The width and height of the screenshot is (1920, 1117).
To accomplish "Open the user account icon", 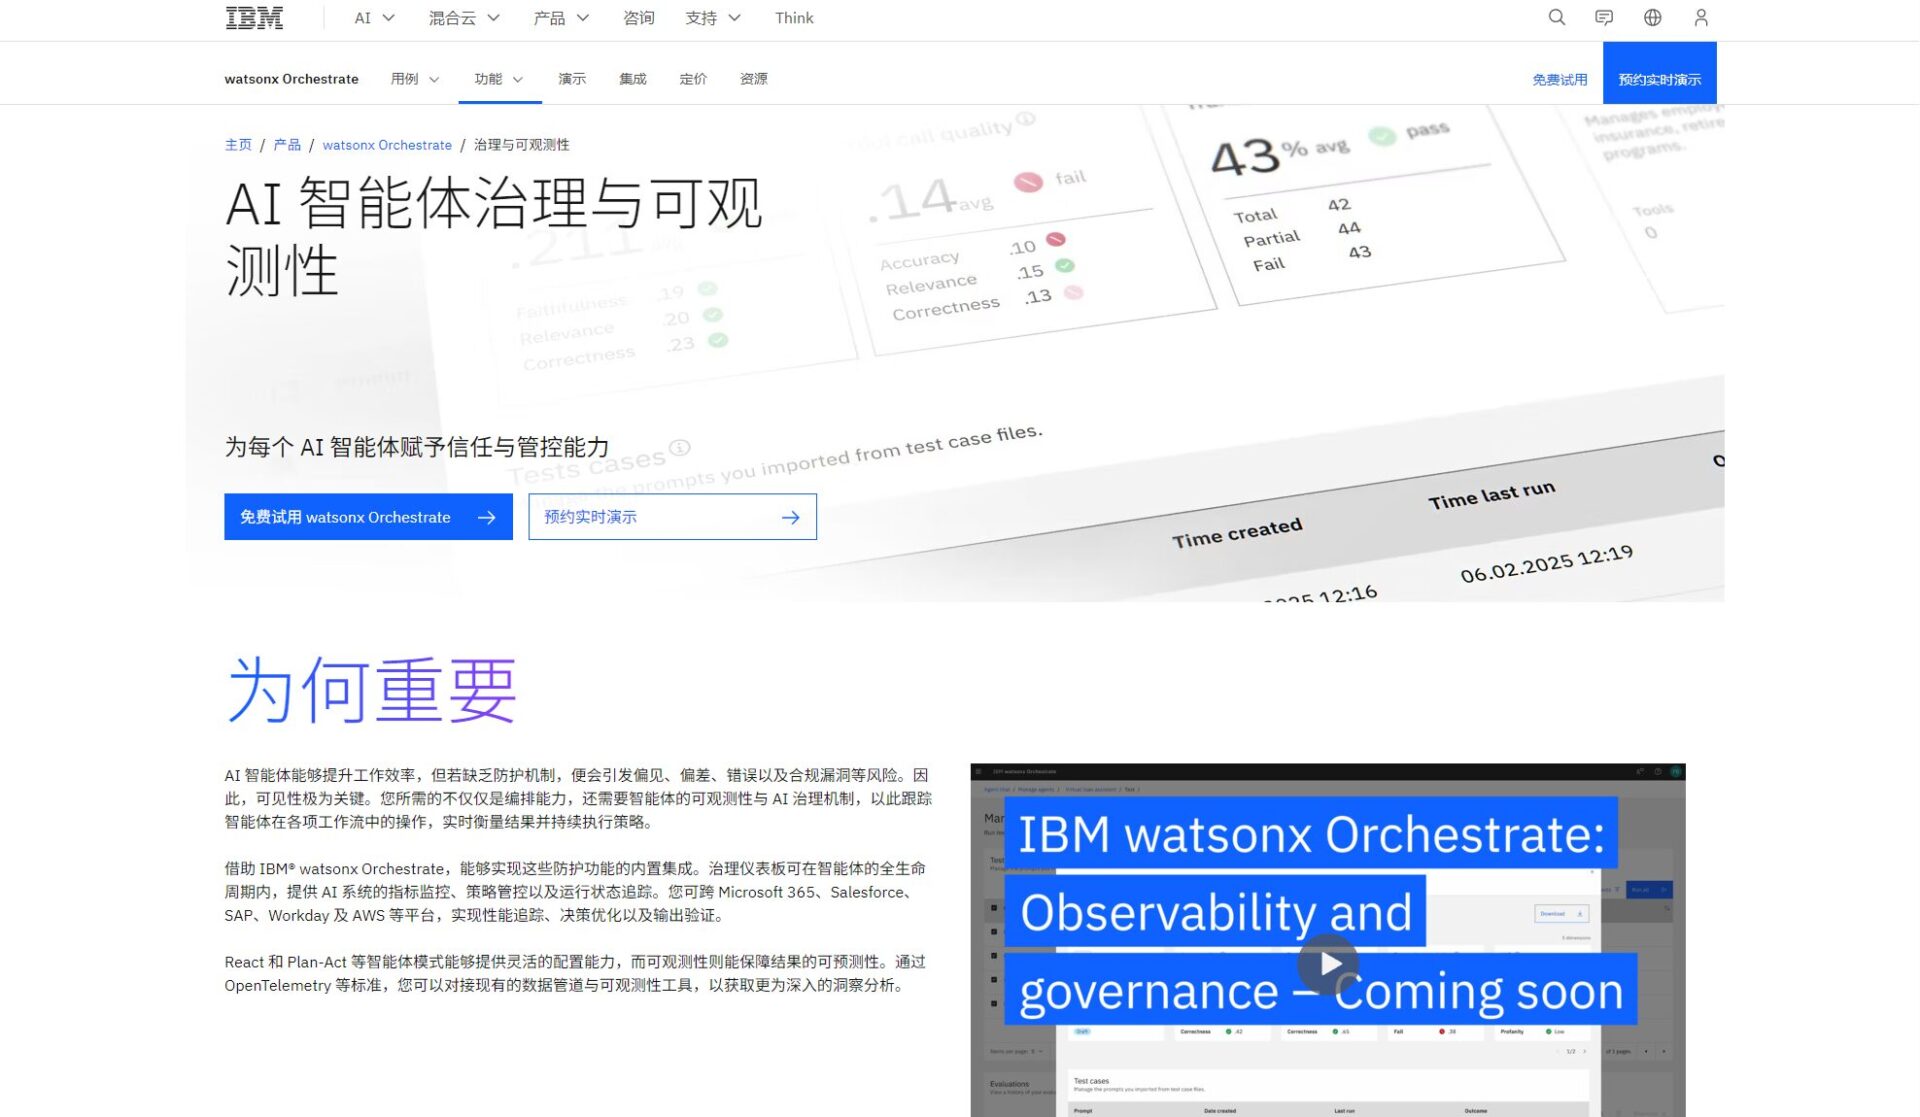I will 1699,17.
